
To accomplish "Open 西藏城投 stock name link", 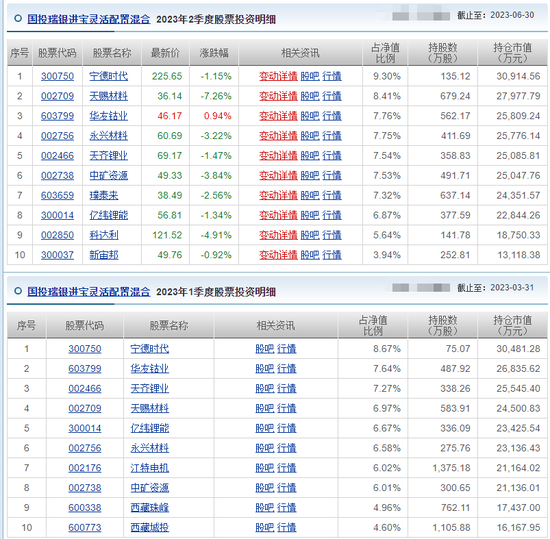I will [x=150, y=528].
